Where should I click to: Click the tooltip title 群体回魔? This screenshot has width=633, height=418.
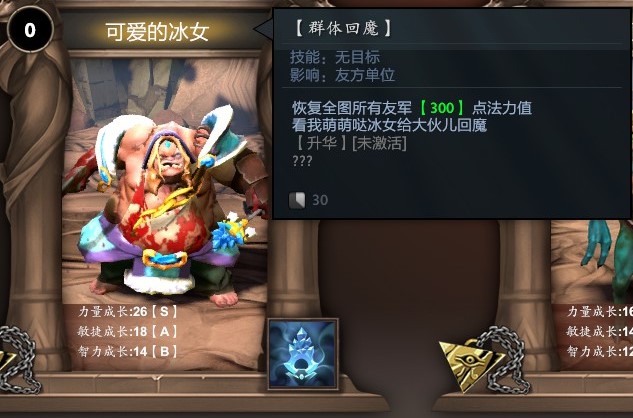344,28
